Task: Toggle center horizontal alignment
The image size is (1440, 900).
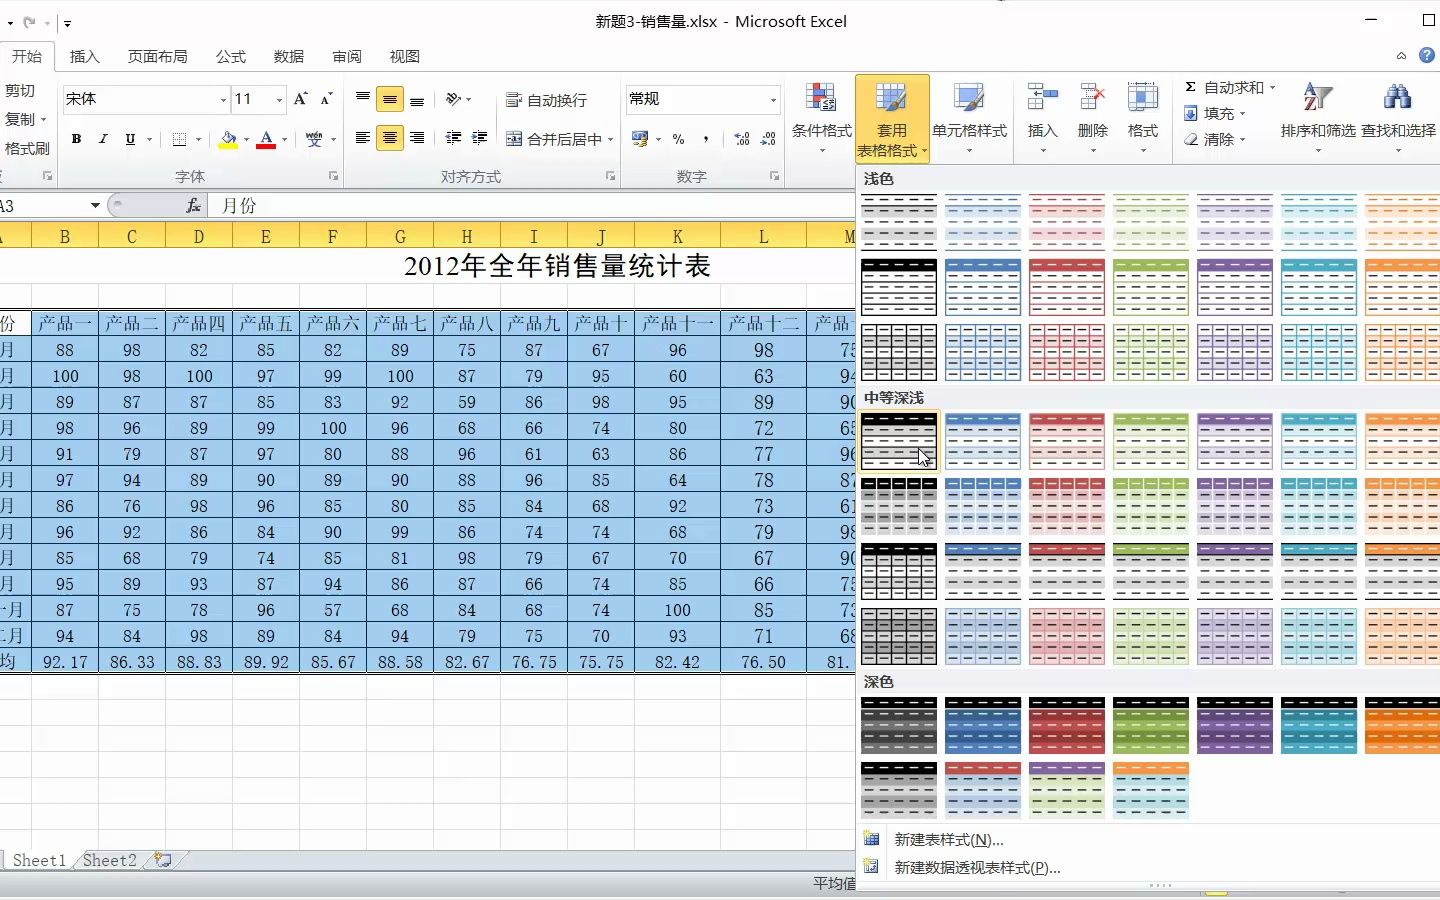Action: coord(390,138)
